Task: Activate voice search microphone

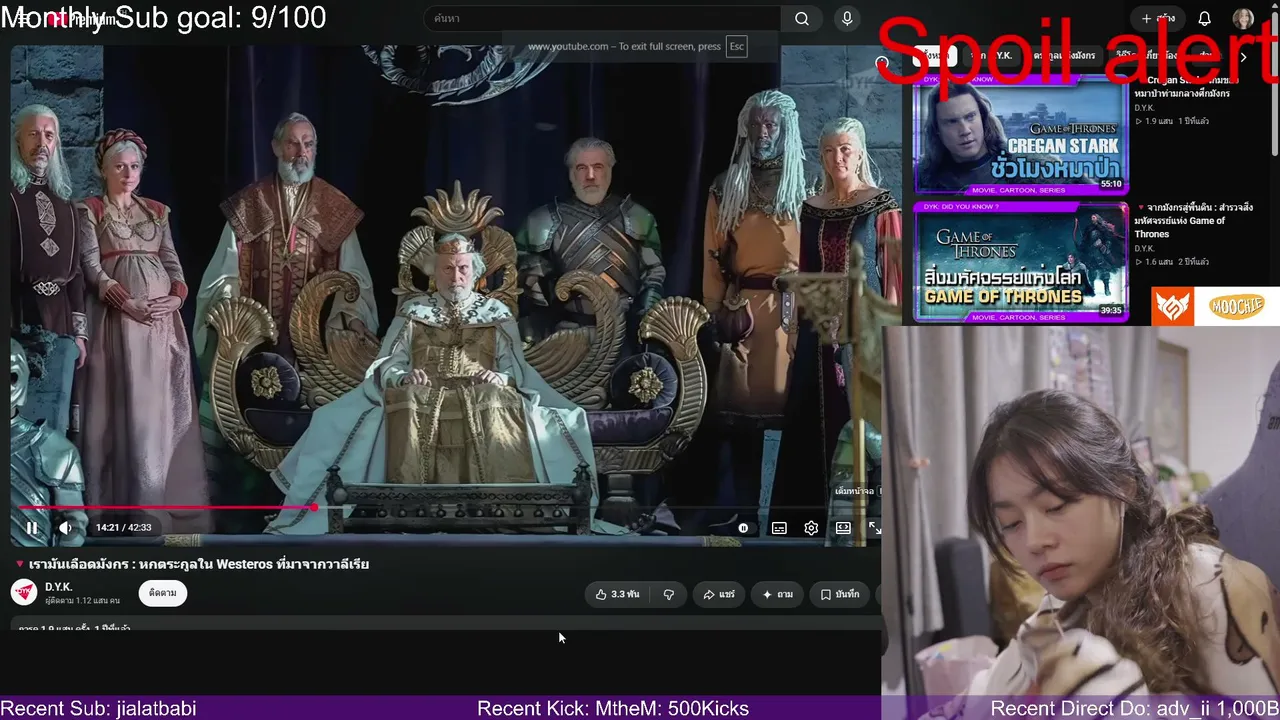Action: (x=847, y=19)
